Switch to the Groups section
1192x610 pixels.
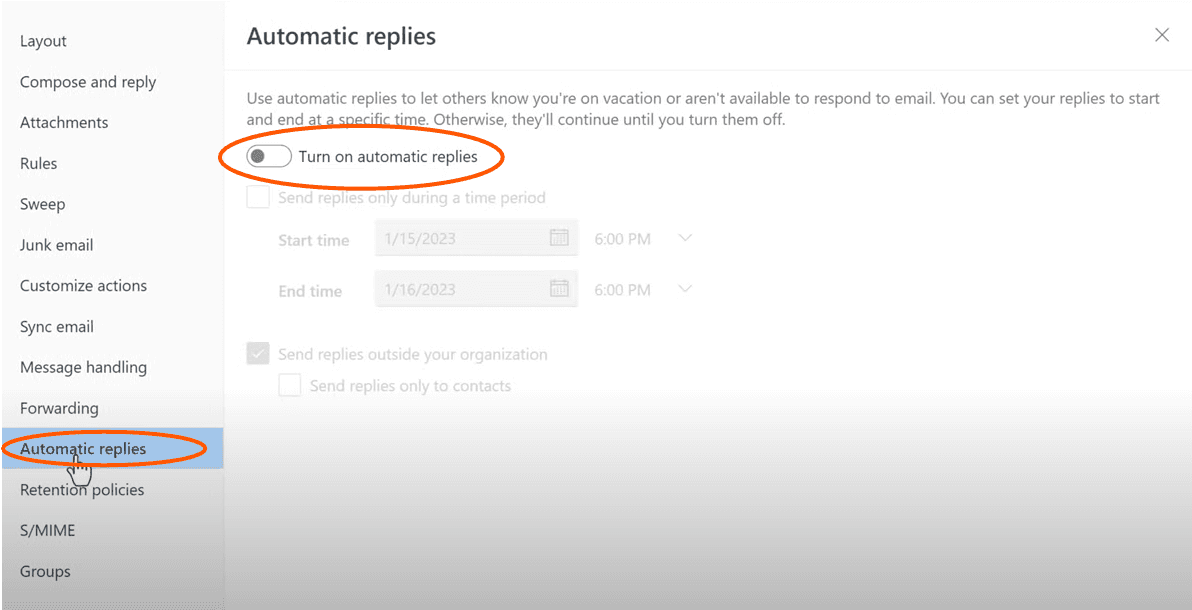[x=45, y=571]
